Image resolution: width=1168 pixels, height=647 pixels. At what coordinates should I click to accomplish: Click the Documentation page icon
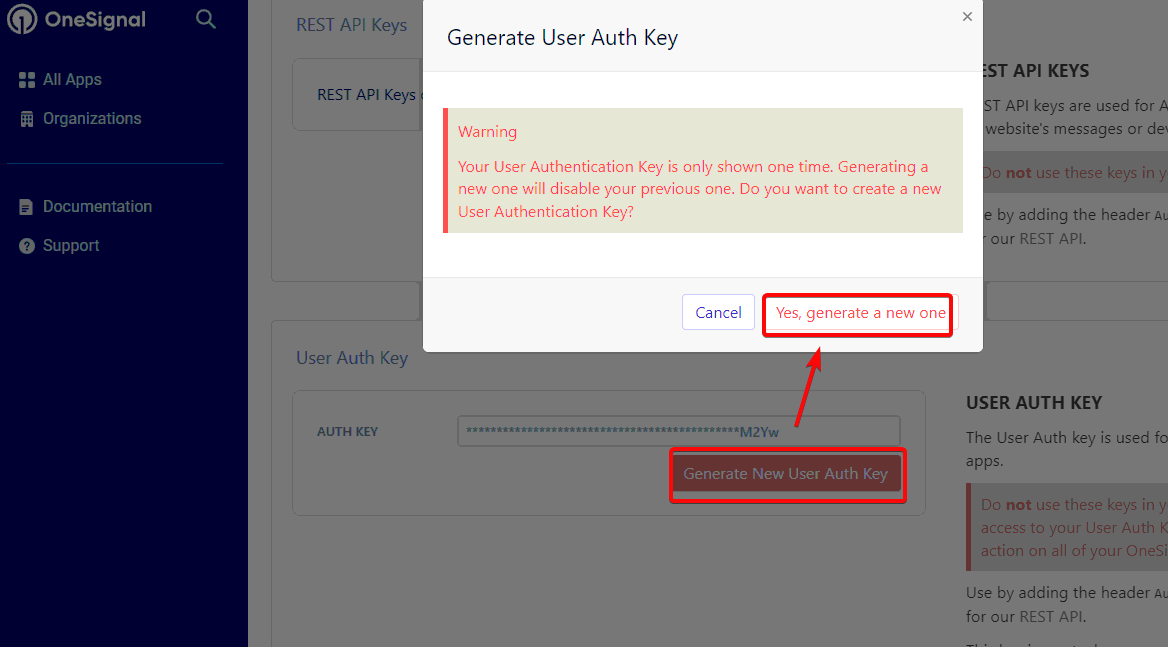pyautogui.click(x=26, y=207)
